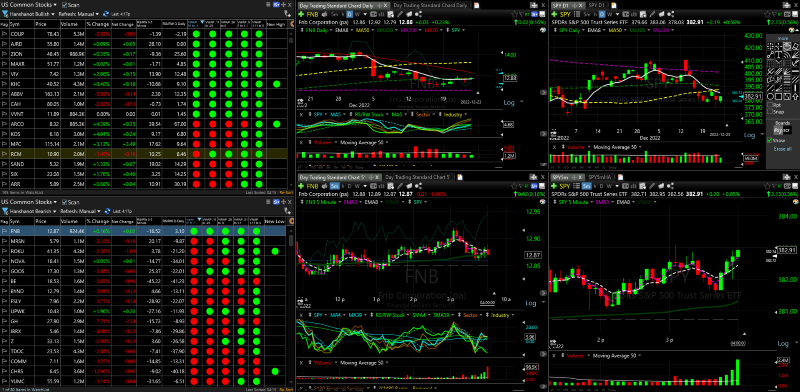The width and height of the screenshot is (800, 392).
Task: Uncheck the Show checkbox in drawing tools
Action: [x=769, y=140]
